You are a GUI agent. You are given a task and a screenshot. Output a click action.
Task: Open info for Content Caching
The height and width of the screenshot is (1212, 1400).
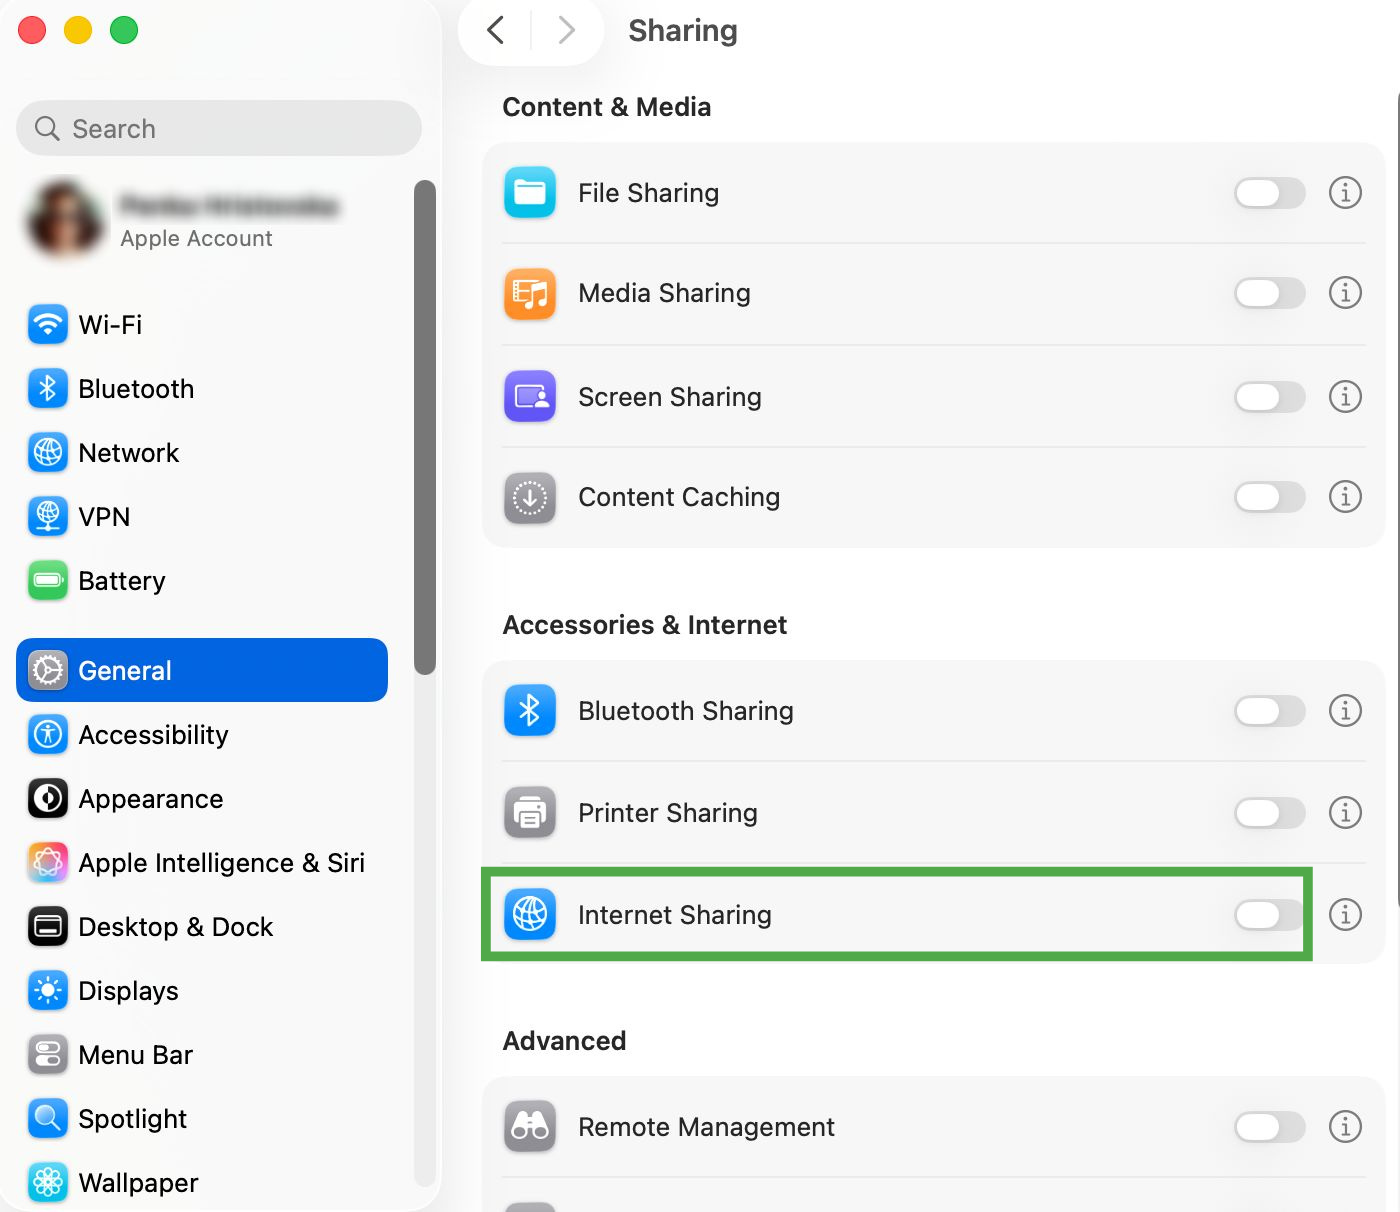click(x=1345, y=496)
